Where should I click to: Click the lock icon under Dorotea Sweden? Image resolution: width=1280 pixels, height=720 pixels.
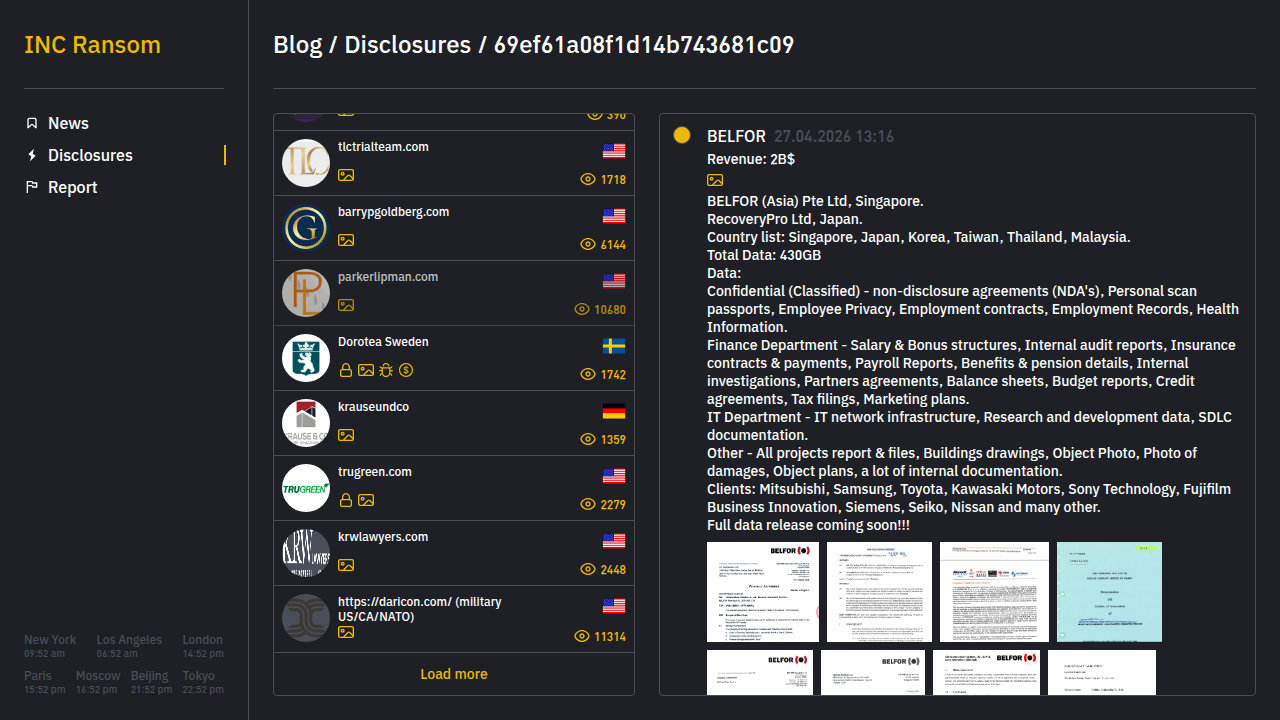tap(346, 370)
